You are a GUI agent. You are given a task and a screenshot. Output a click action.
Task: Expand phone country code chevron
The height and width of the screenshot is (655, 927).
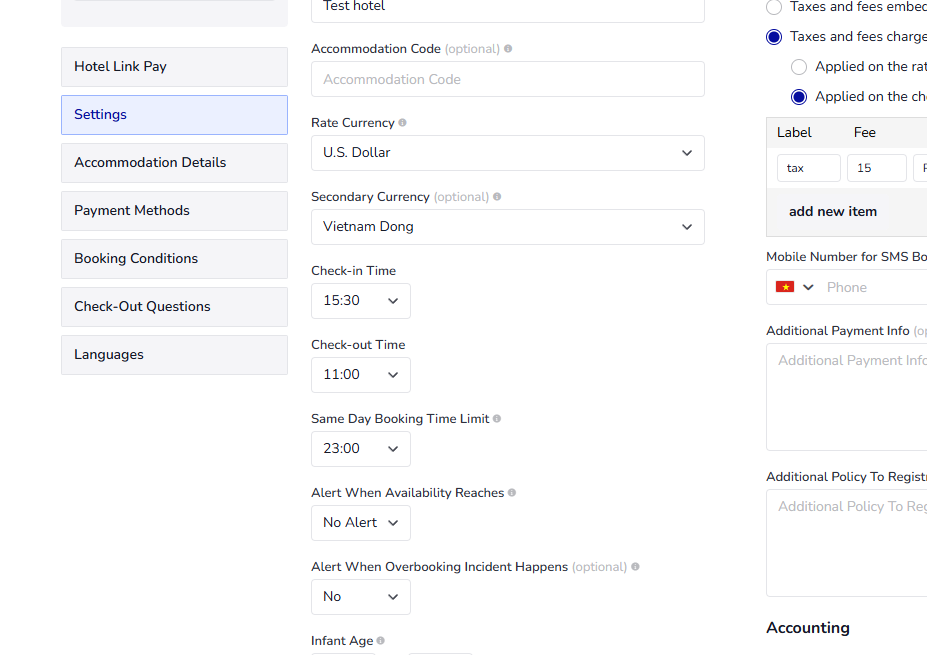click(808, 287)
